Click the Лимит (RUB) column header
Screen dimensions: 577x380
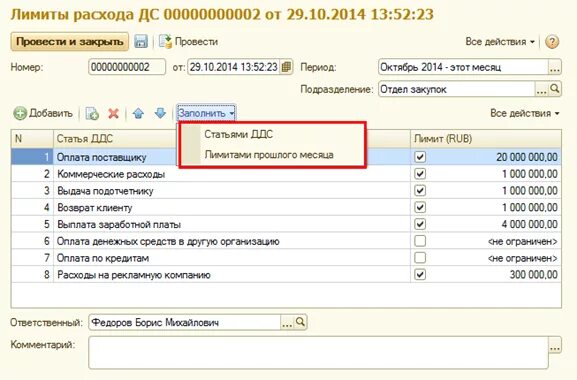(486, 139)
